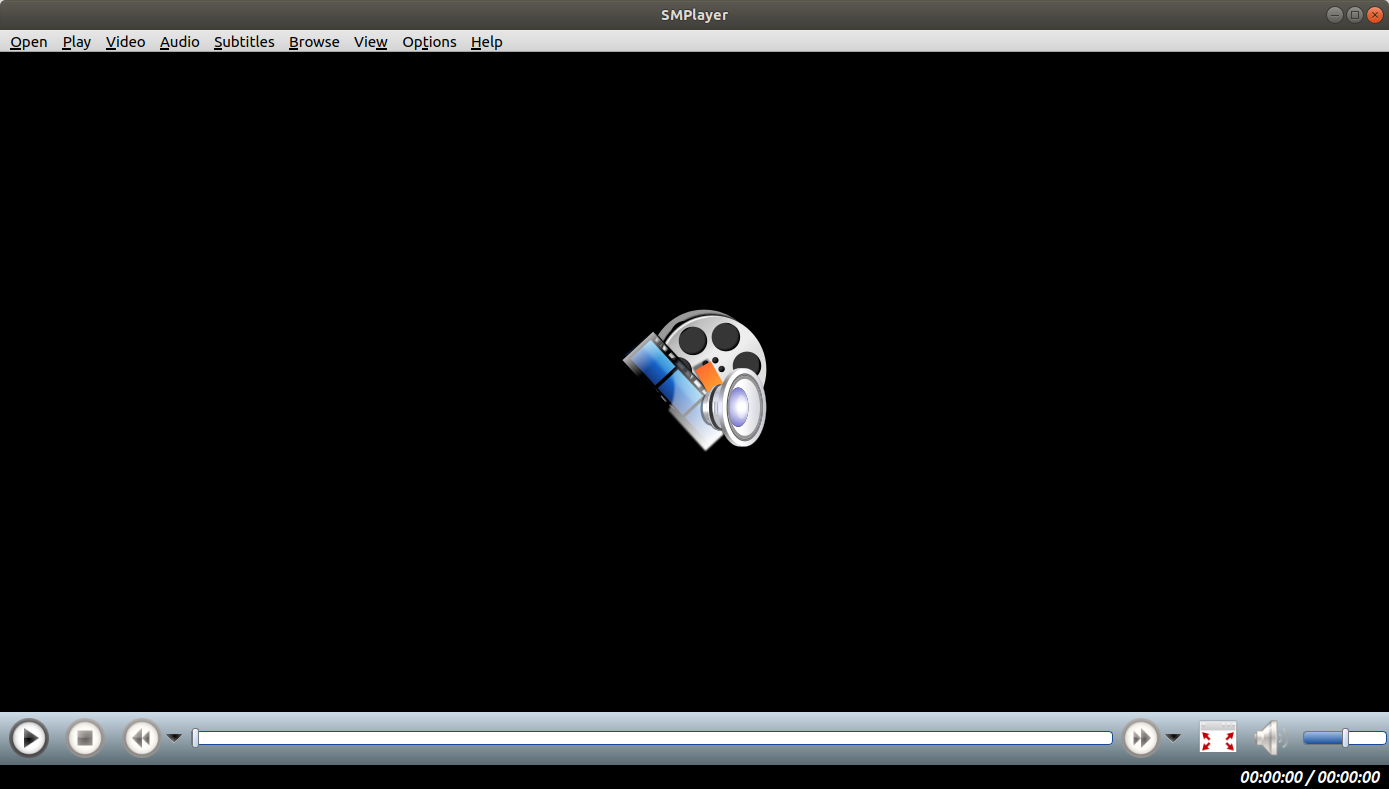
Task: Open the View menu
Action: [x=371, y=42]
